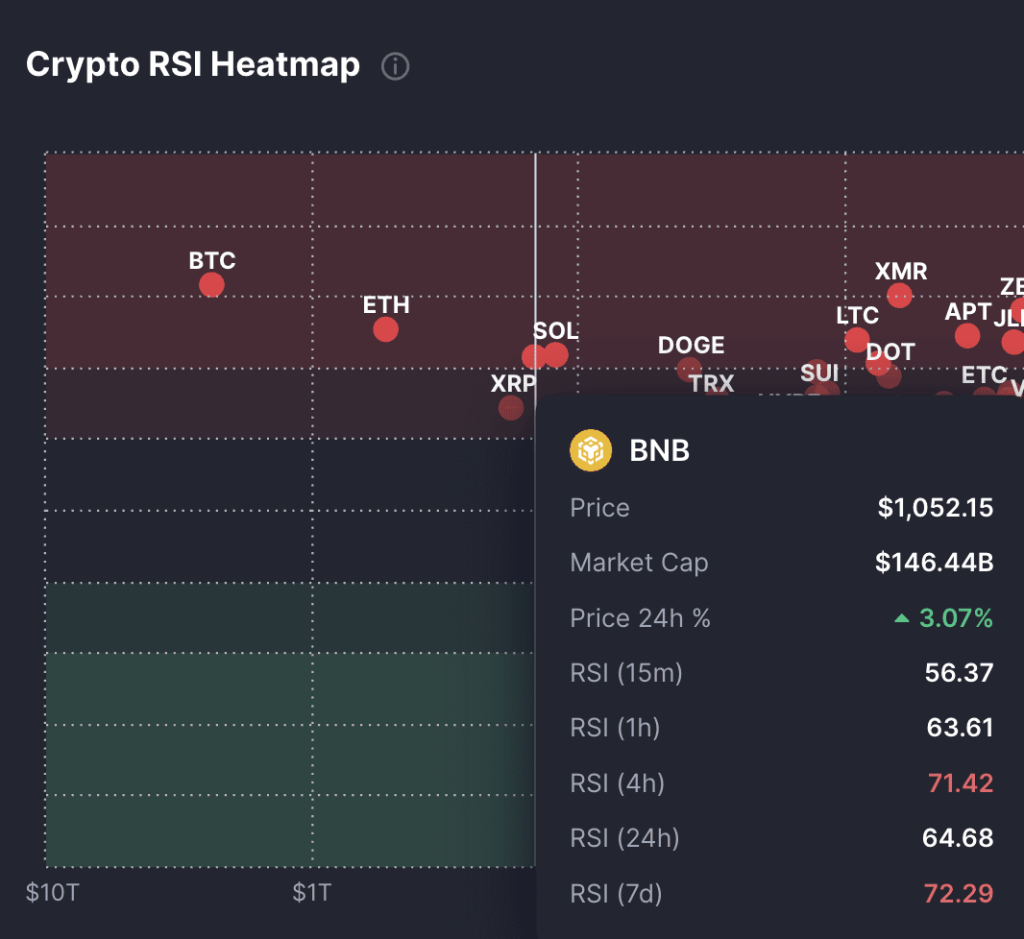Viewport: 1024px width, 939px height.
Task: Click the Crypto RSI Heatmap title
Action: pyautogui.click(x=193, y=66)
